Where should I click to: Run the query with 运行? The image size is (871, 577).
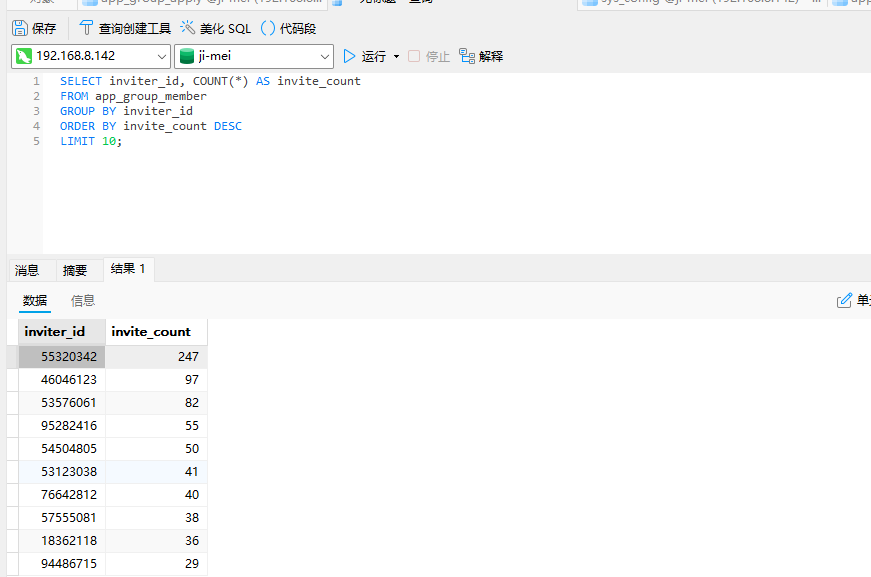[x=364, y=56]
